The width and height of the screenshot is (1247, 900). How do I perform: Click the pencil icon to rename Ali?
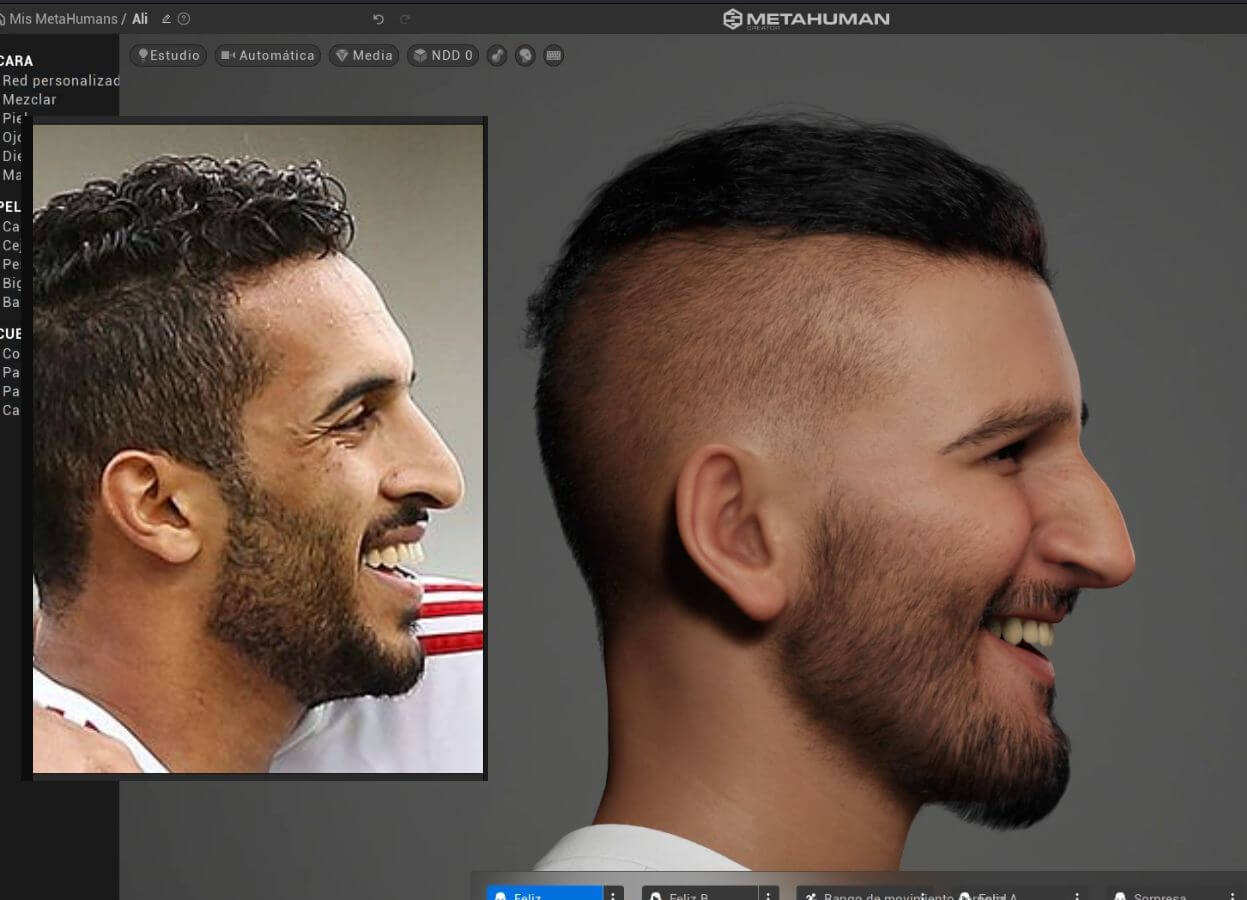[x=166, y=19]
